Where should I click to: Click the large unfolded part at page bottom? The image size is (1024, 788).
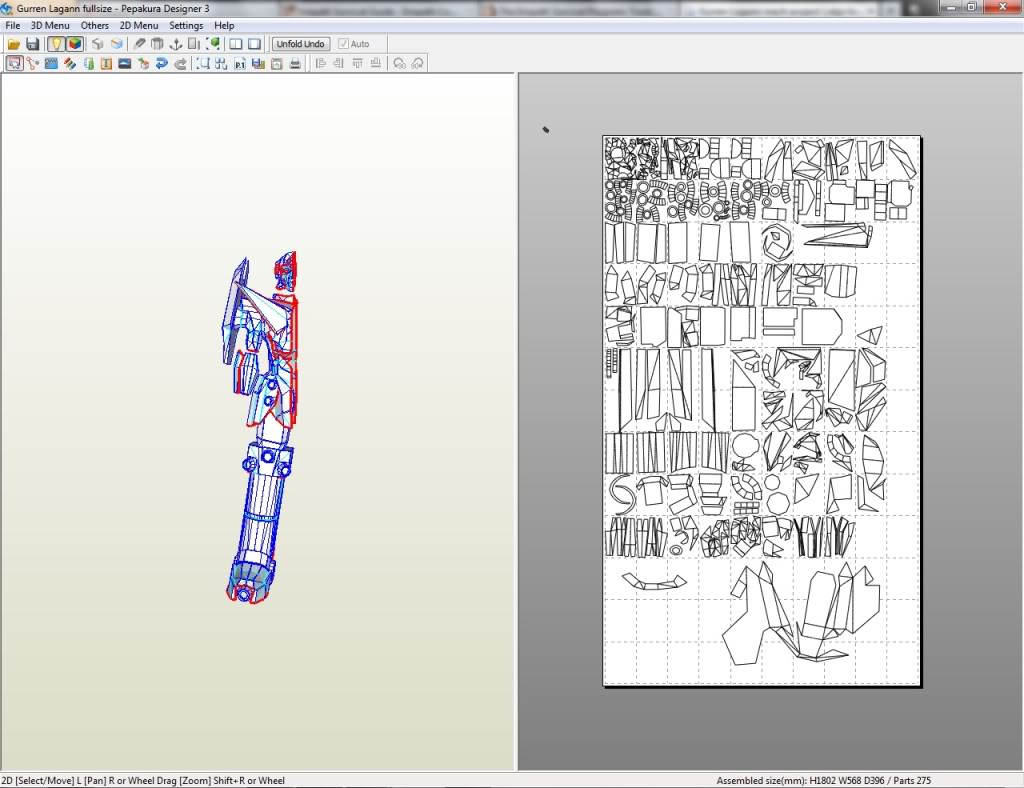click(x=801, y=614)
